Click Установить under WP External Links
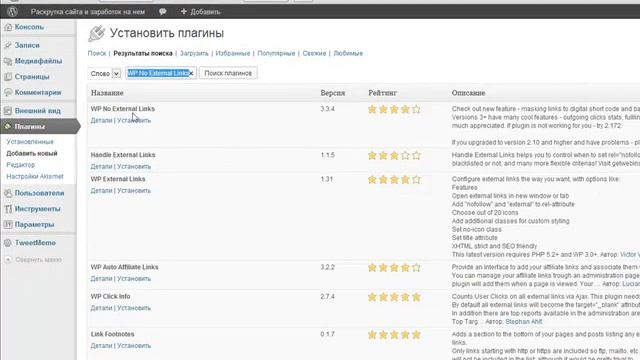Image resolution: width=640 pixels, height=360 pixels. tap(134, 191)
